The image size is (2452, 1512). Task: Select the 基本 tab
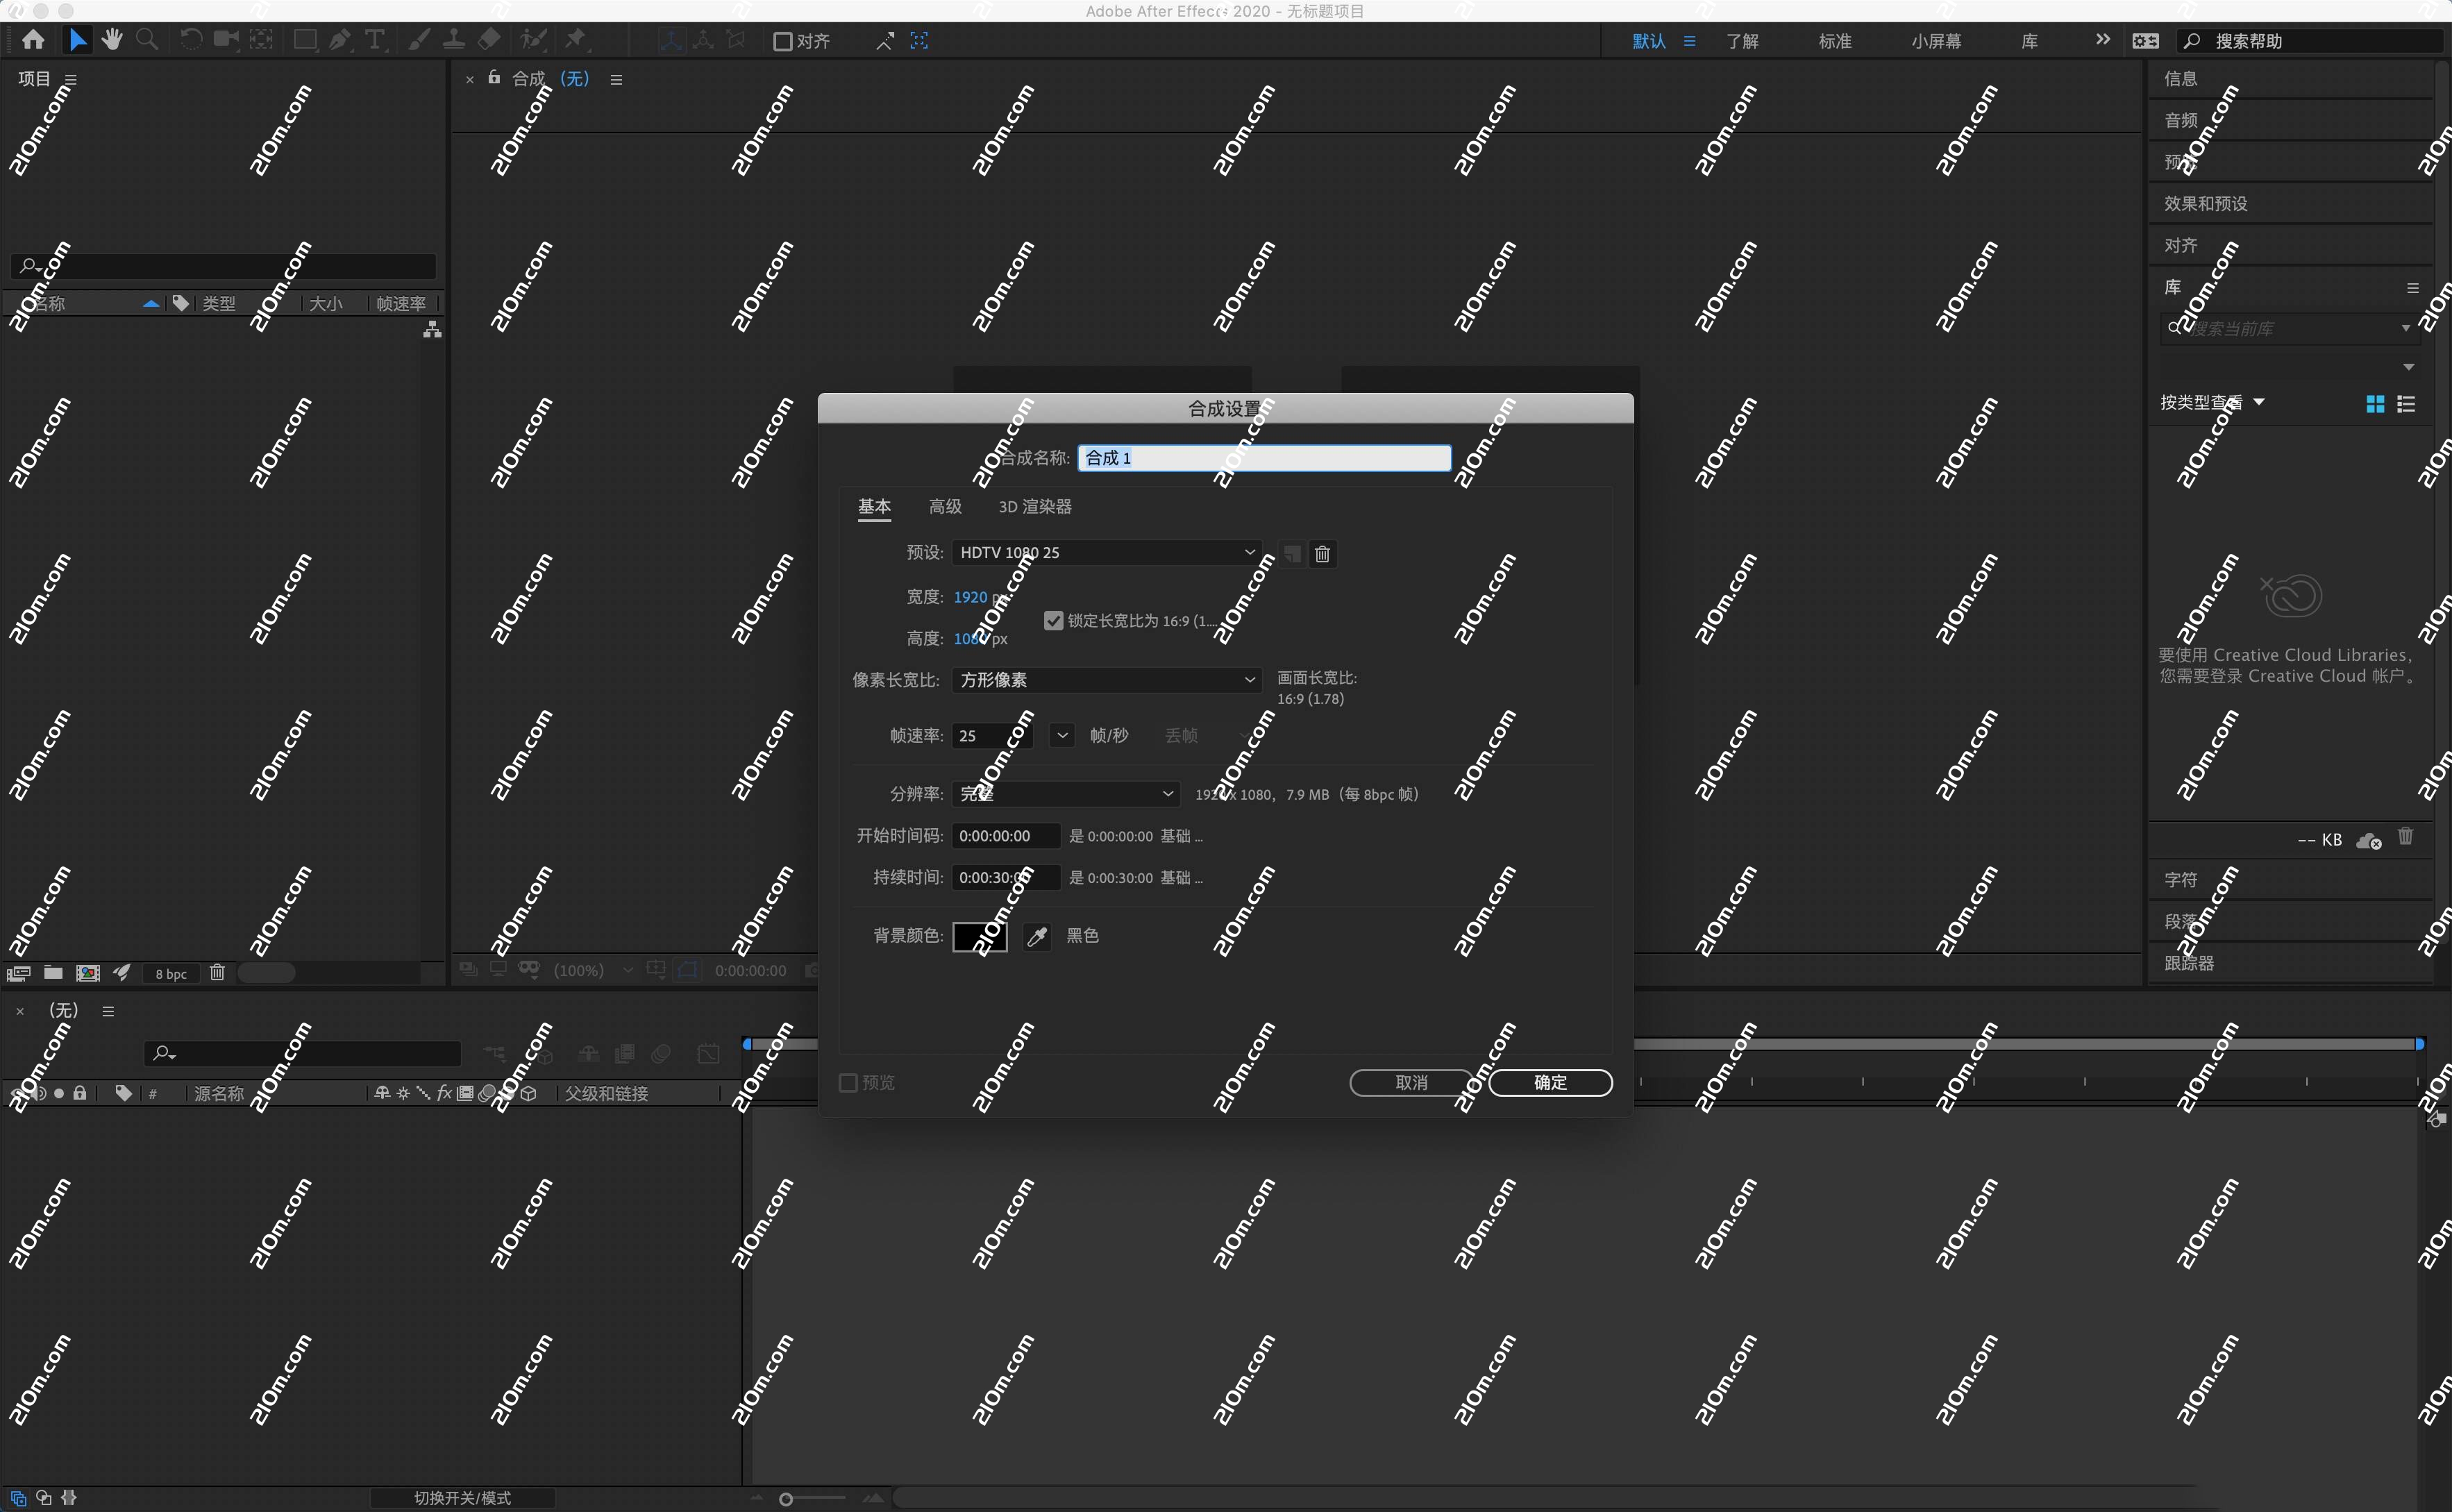click(874, 507)
